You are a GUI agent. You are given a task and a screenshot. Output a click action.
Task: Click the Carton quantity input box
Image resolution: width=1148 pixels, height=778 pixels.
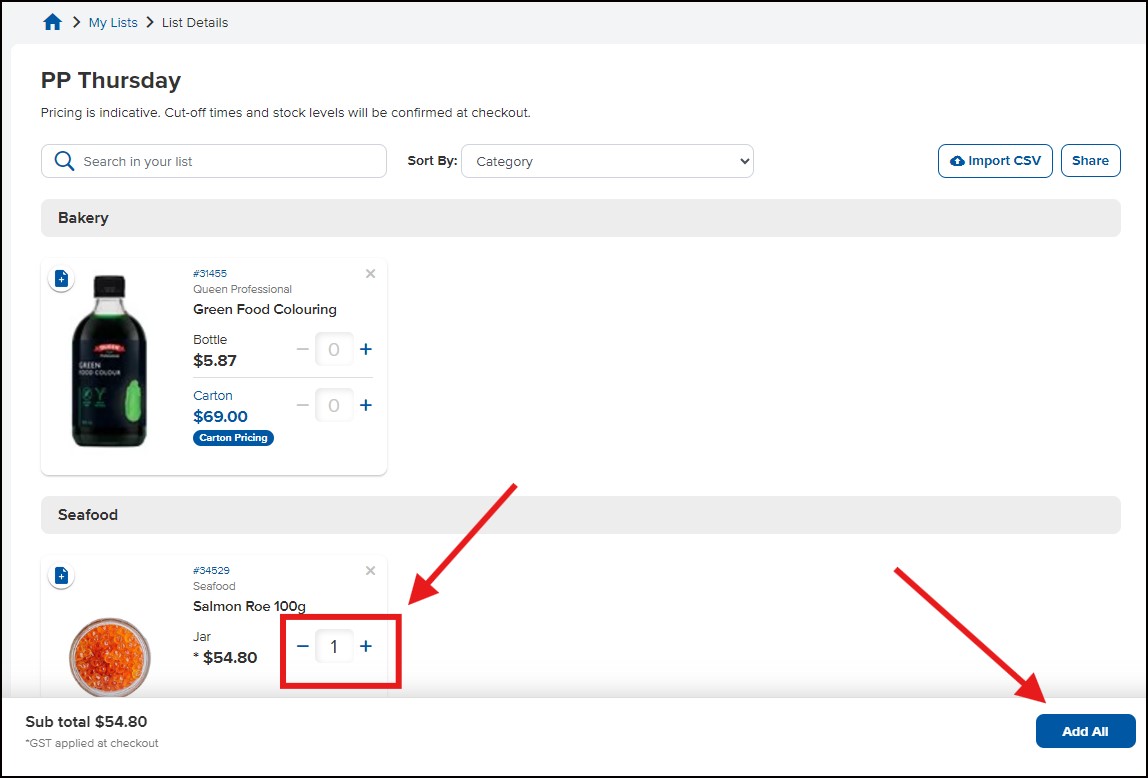coord(334,405)
